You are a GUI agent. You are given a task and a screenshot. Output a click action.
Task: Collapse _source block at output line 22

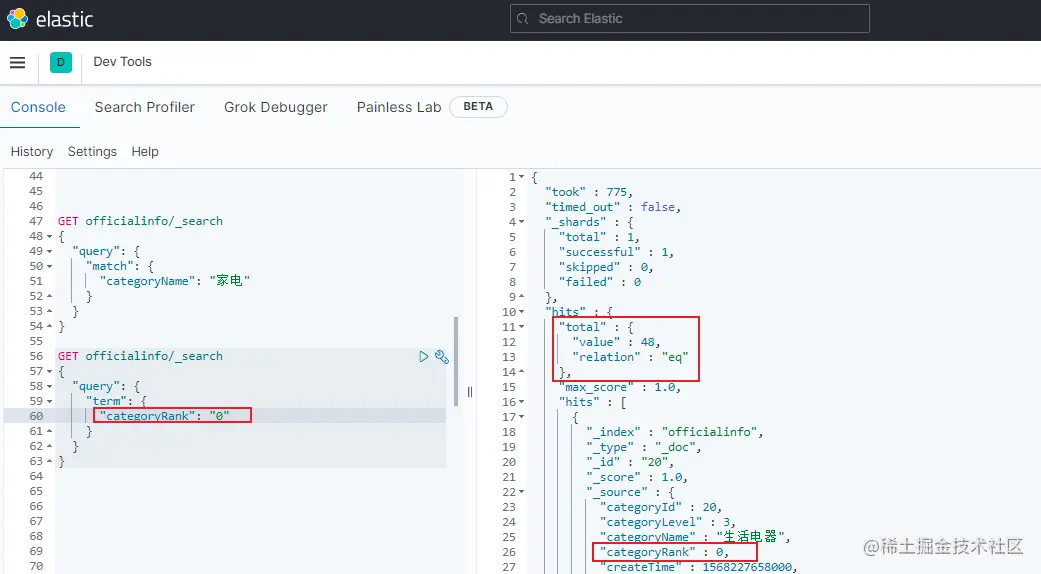(x=522, y=492)
